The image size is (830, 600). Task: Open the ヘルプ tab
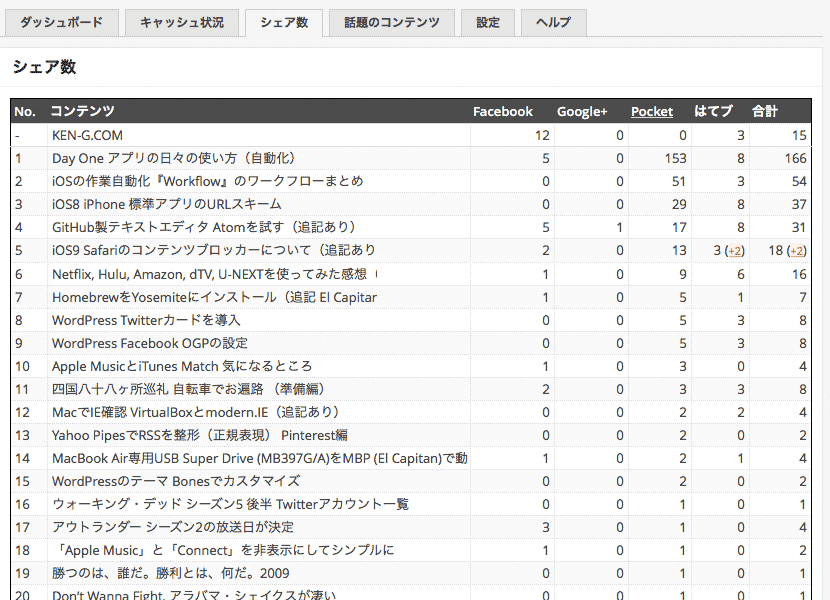click(553, 23)
